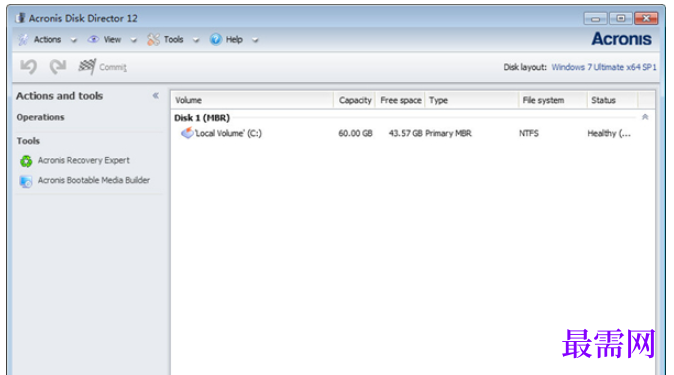Click the Acronis Recovery Expert label
Viewport: 674px width, 375px height.
[x=83, y=160]
